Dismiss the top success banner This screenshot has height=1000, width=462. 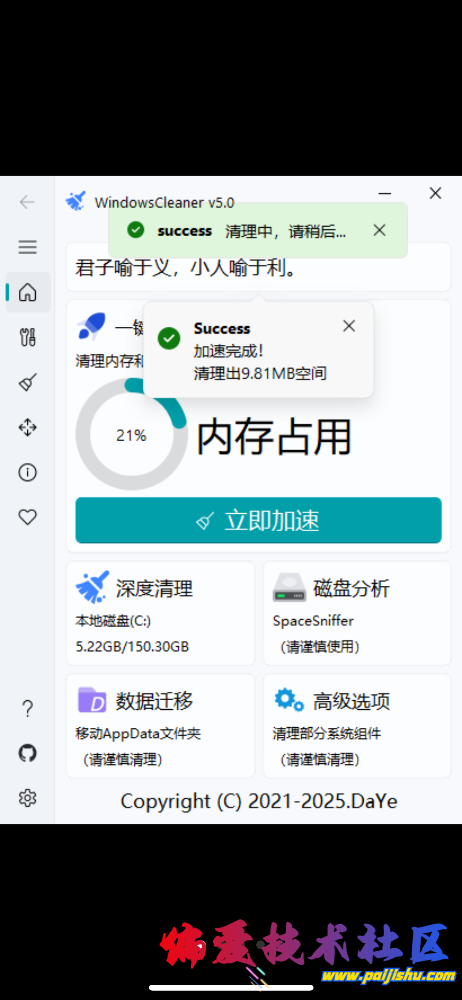click(379, 230)
